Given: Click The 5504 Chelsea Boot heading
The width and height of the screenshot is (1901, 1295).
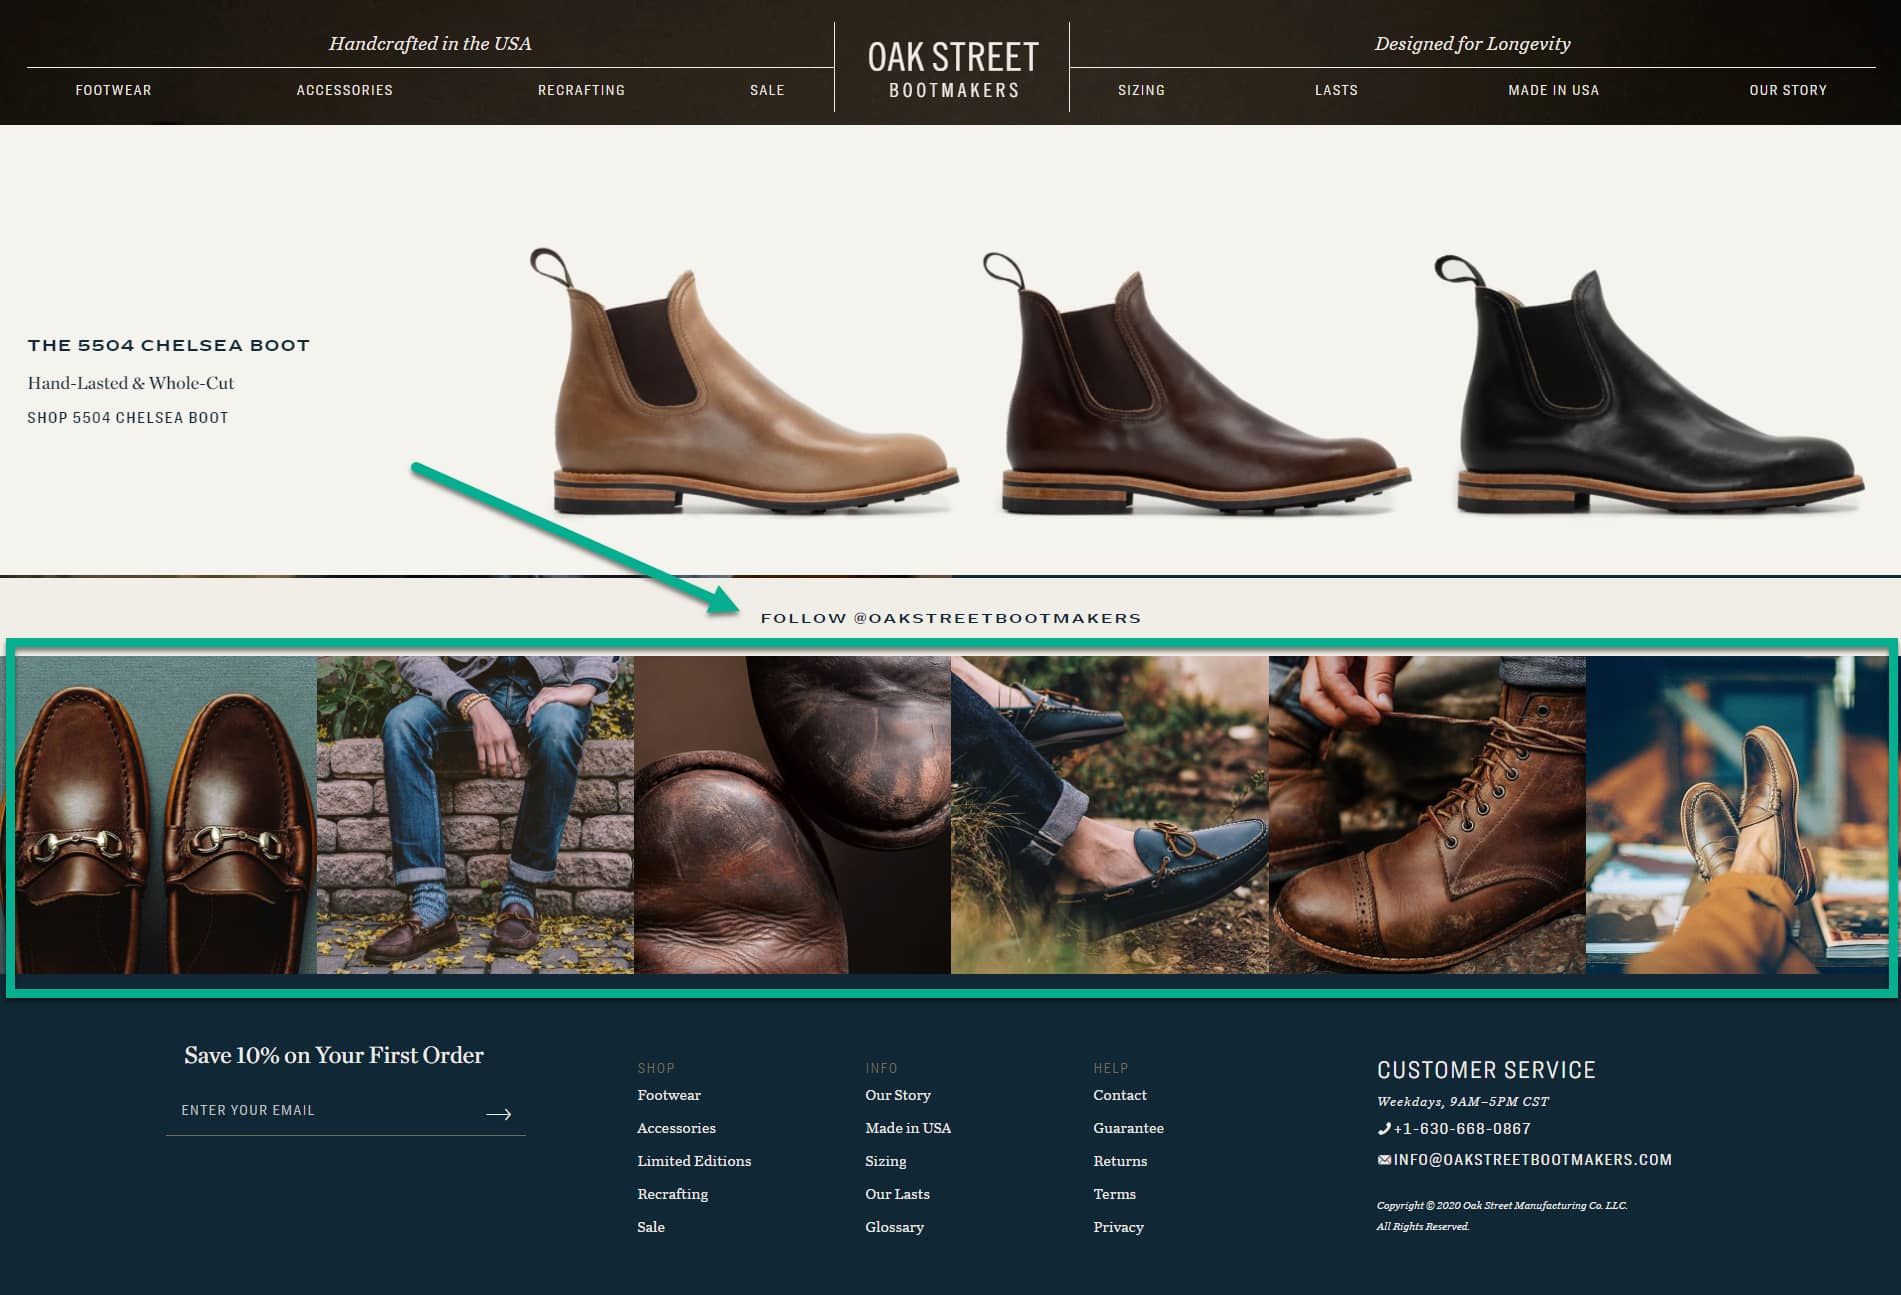Looking at the screenshot, I should pos(169,345).
